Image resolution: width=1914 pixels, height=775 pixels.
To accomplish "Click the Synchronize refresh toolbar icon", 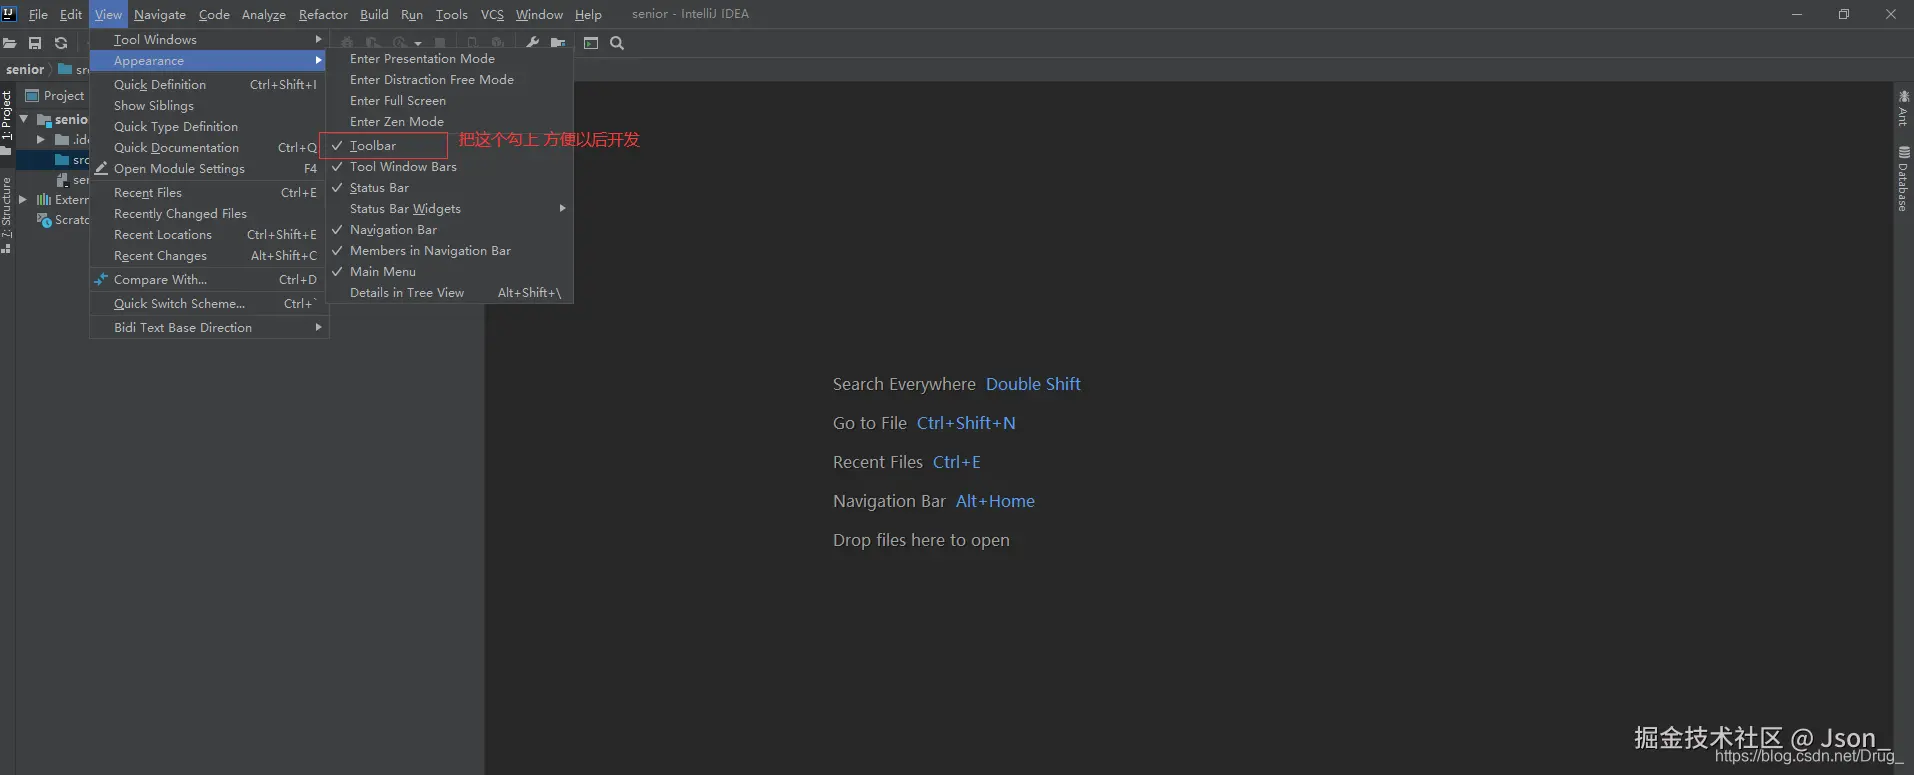I will tap(61, 43).
